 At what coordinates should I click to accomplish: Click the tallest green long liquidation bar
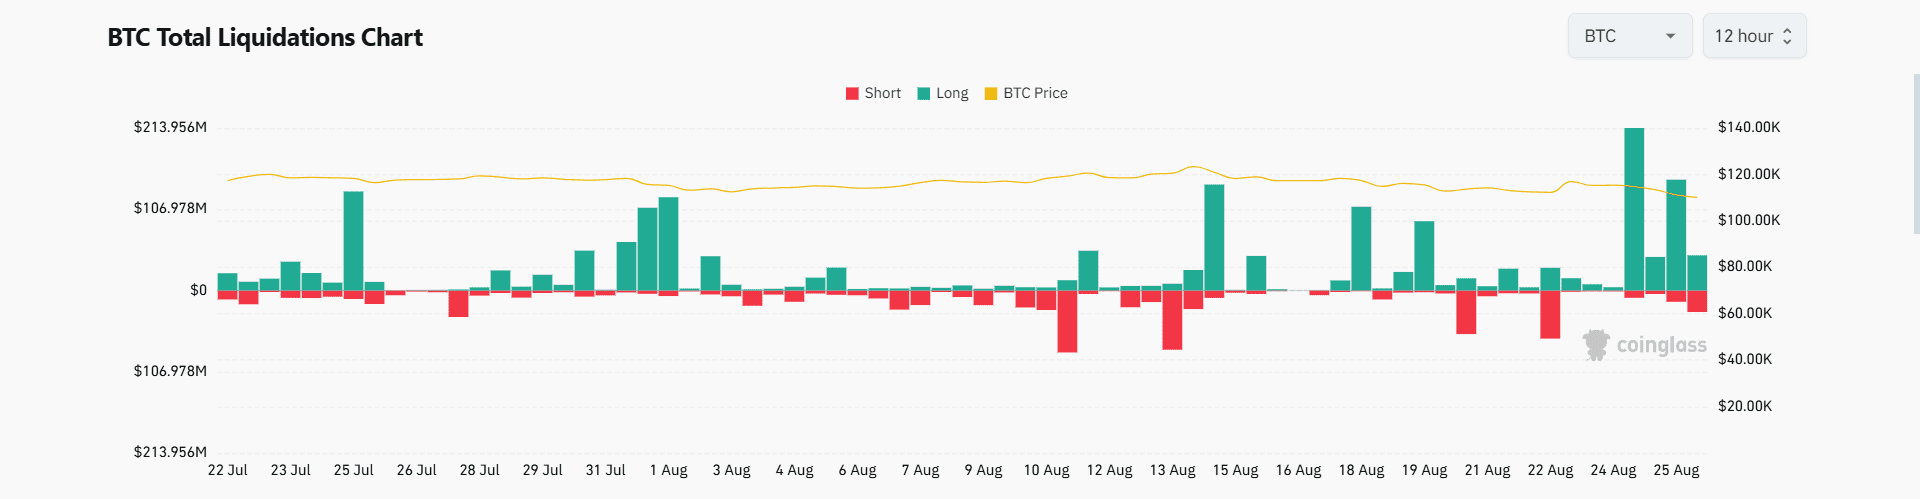tap(1634, 209)
